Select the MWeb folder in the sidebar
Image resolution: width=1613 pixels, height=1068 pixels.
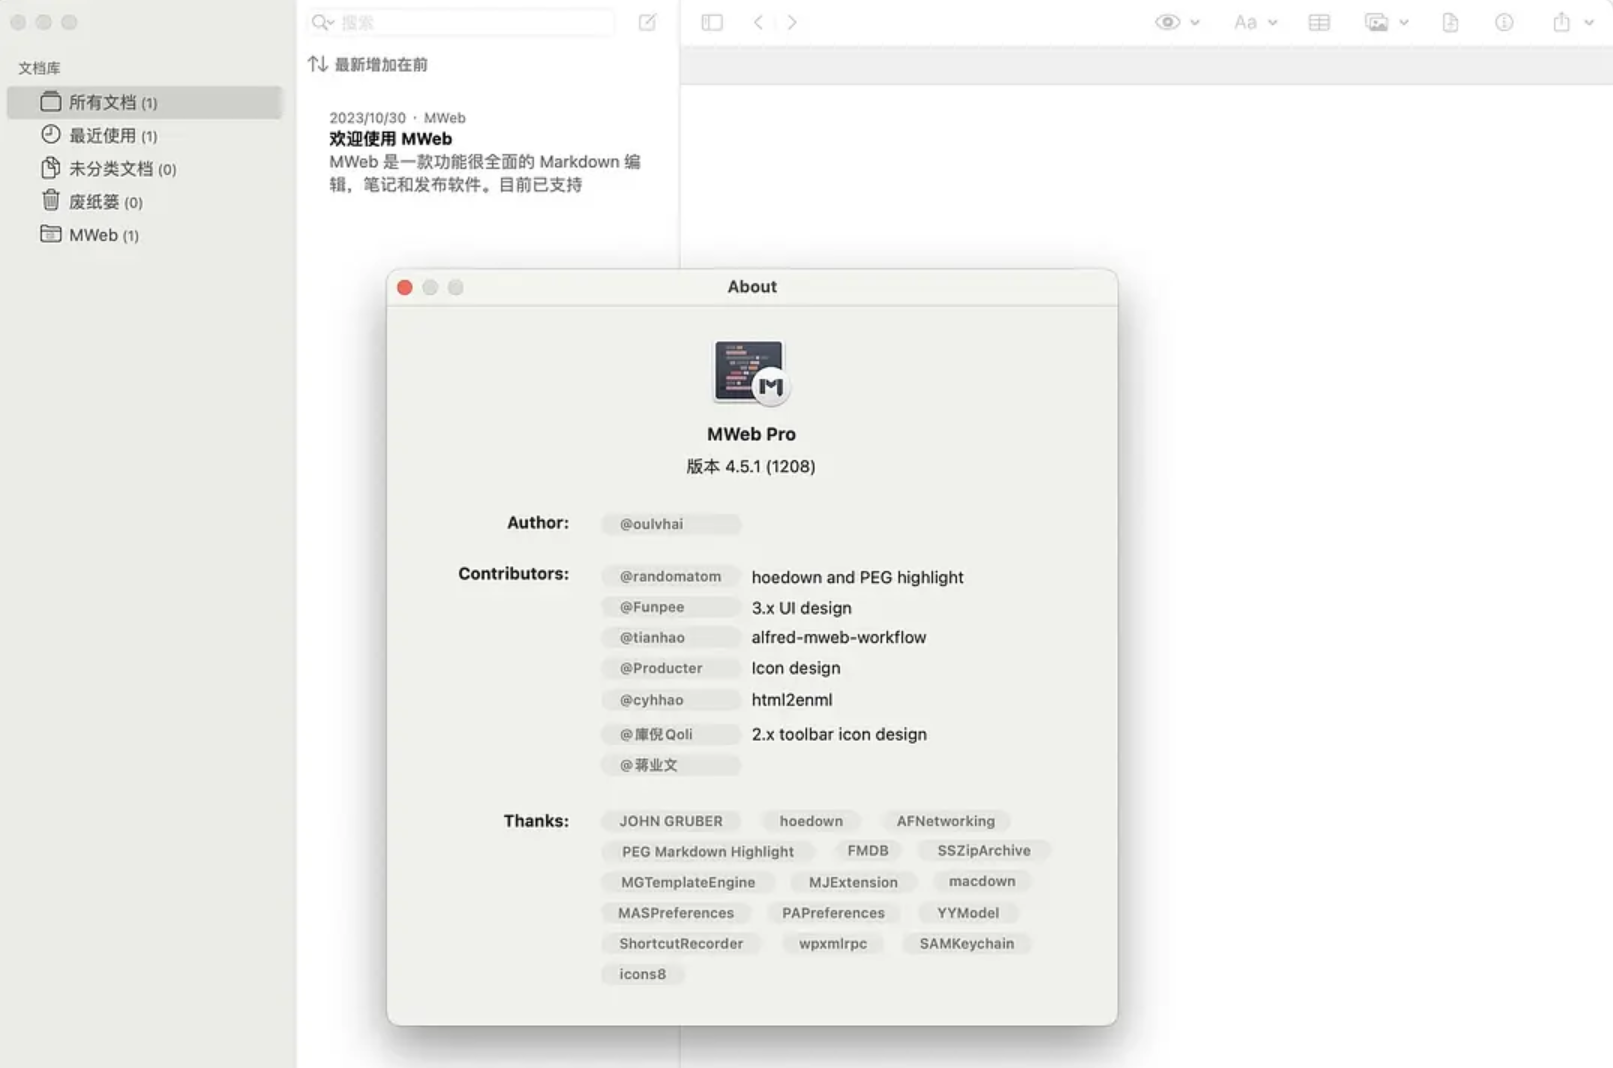pos(144,234)
